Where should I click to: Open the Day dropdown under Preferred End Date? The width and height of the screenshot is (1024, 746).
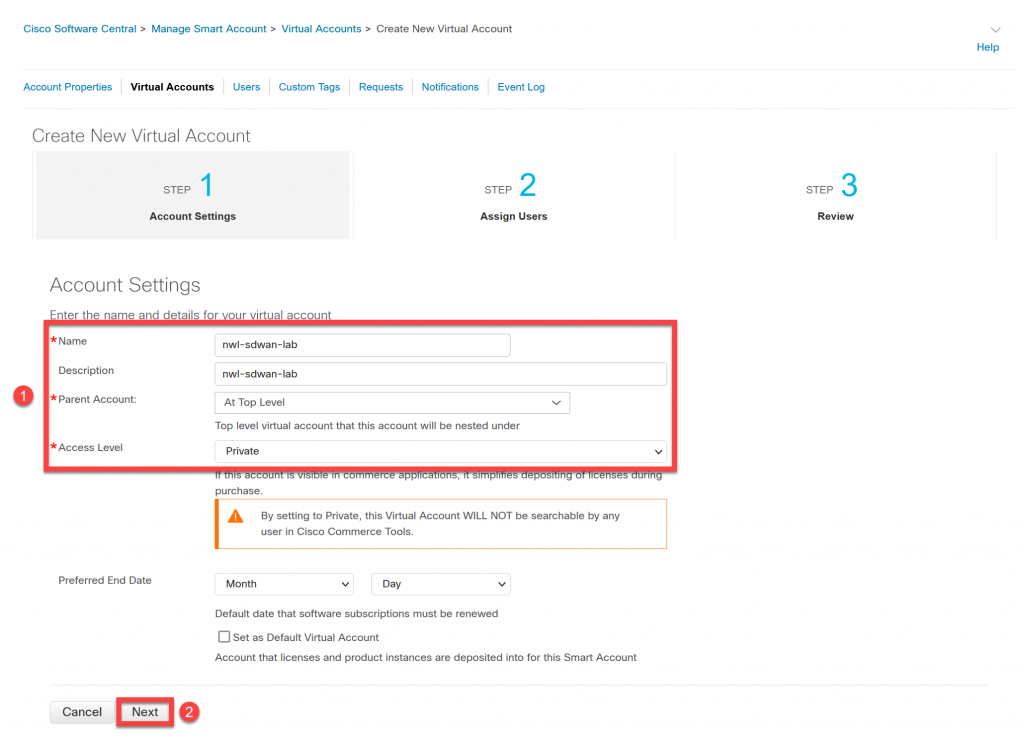(x=441, y=584)
